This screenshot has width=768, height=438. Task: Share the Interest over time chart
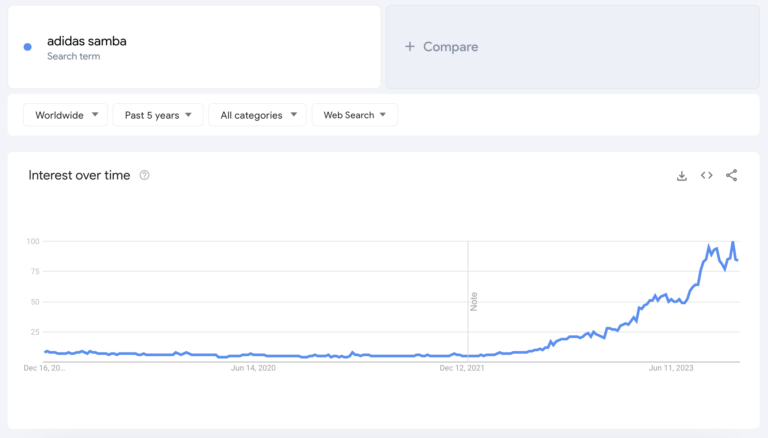point(732,176)
